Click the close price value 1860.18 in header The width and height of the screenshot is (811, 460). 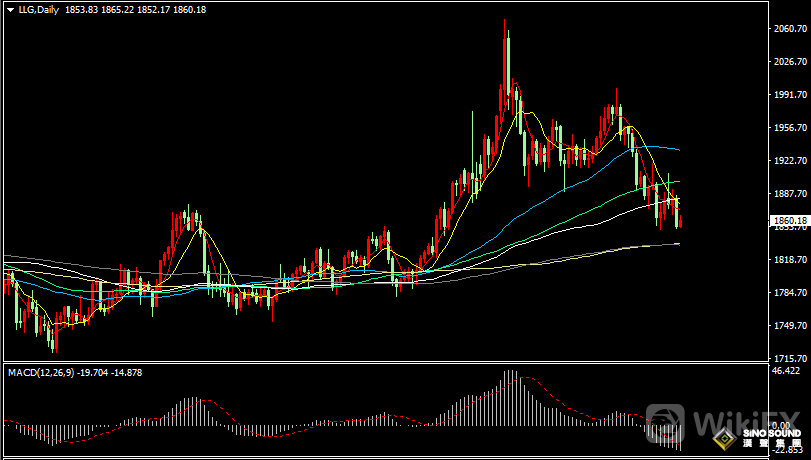pos(189,10)
